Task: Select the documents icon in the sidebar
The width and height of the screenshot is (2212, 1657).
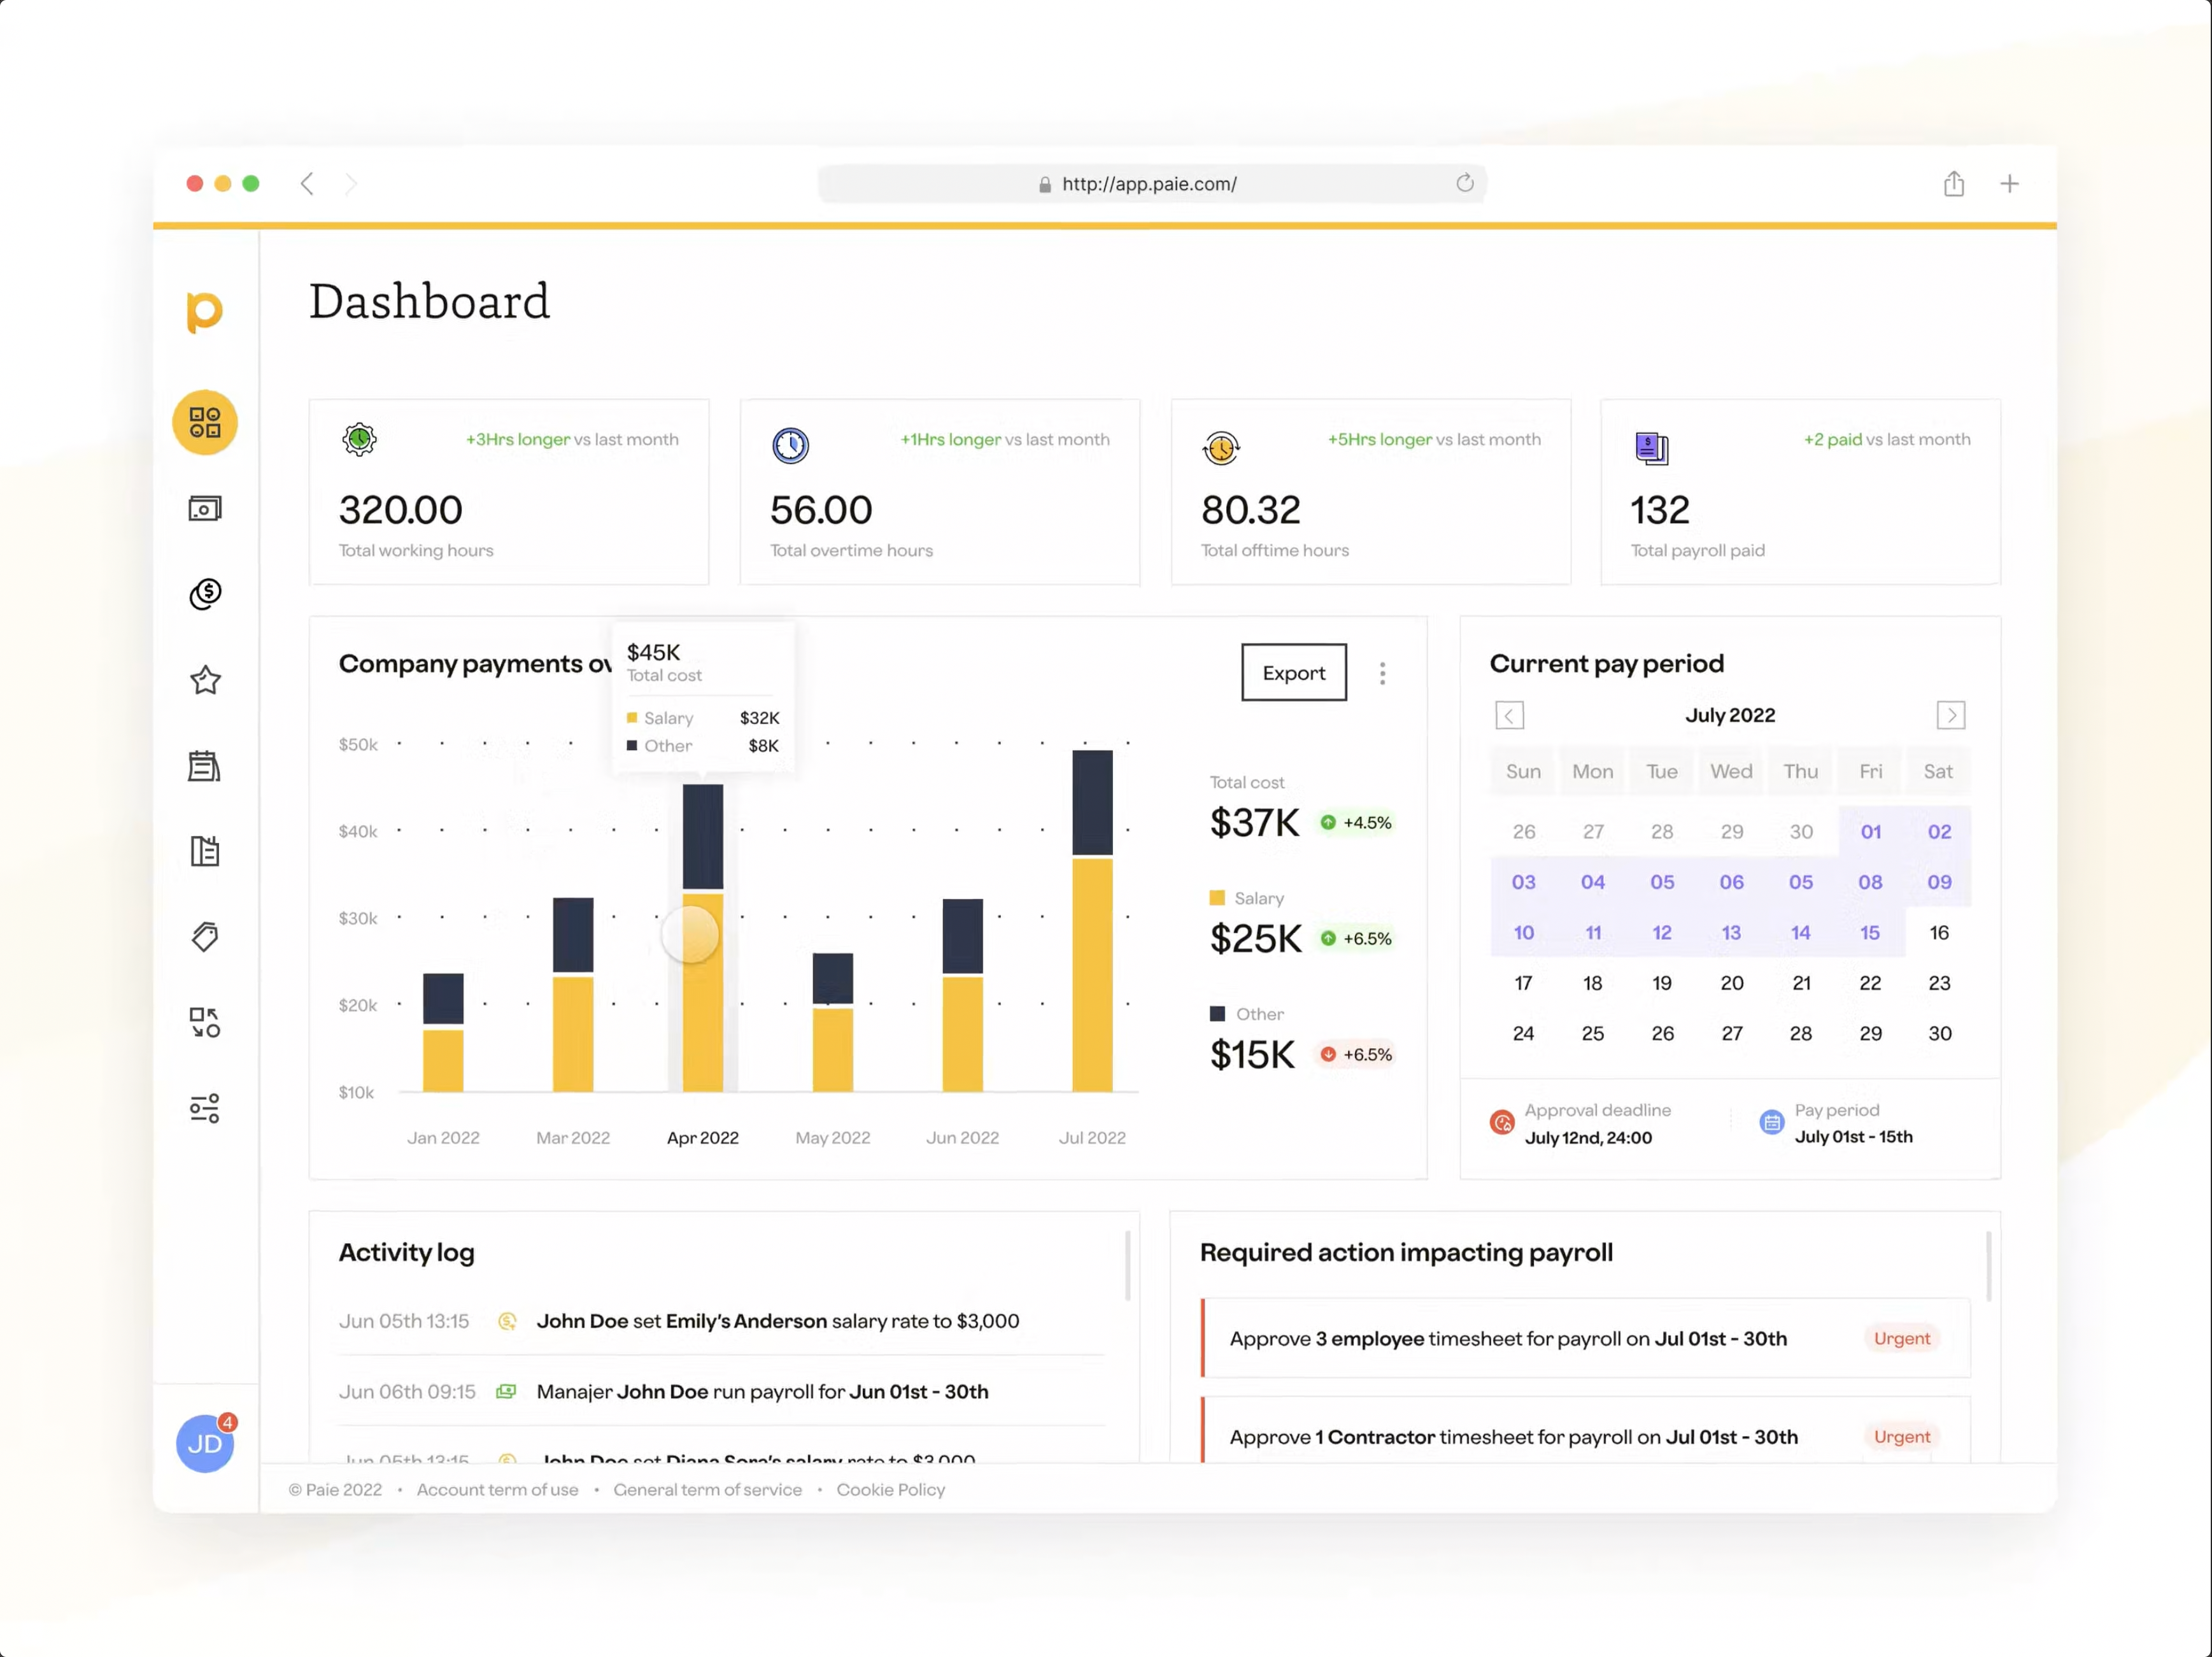Action: pos(205,851)
